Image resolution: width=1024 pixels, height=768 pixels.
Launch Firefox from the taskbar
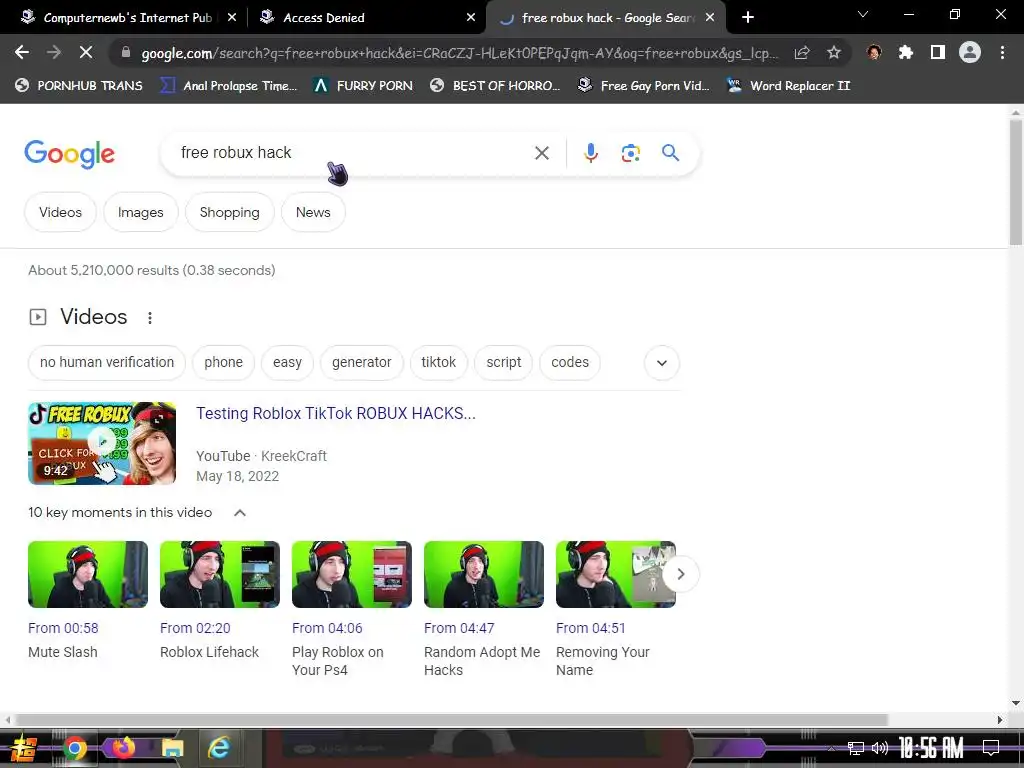pos(123,747)
